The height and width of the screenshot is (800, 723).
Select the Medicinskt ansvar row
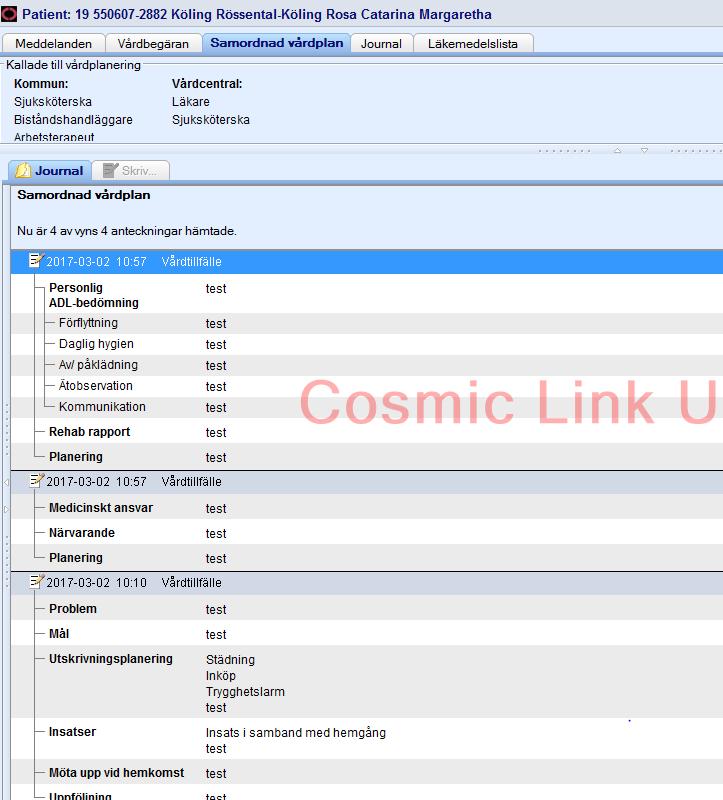(367, 508)
